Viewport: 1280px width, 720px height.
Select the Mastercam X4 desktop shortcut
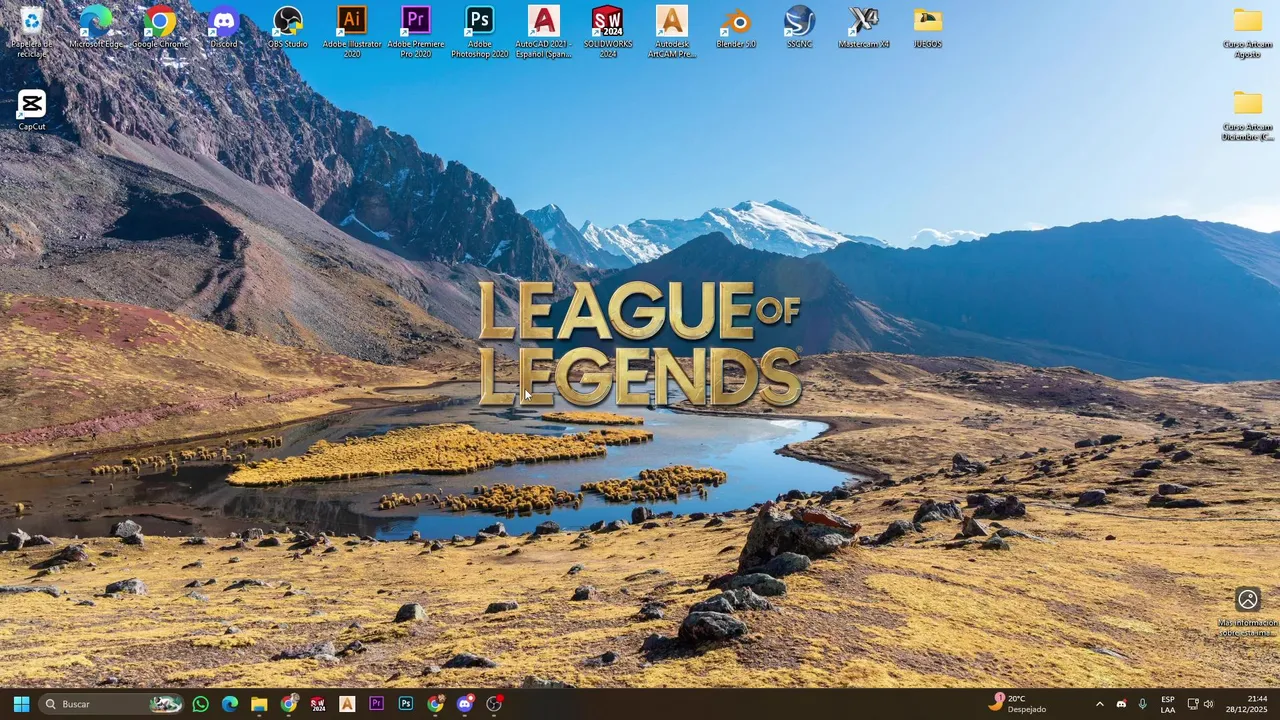[x=864, y=27]
